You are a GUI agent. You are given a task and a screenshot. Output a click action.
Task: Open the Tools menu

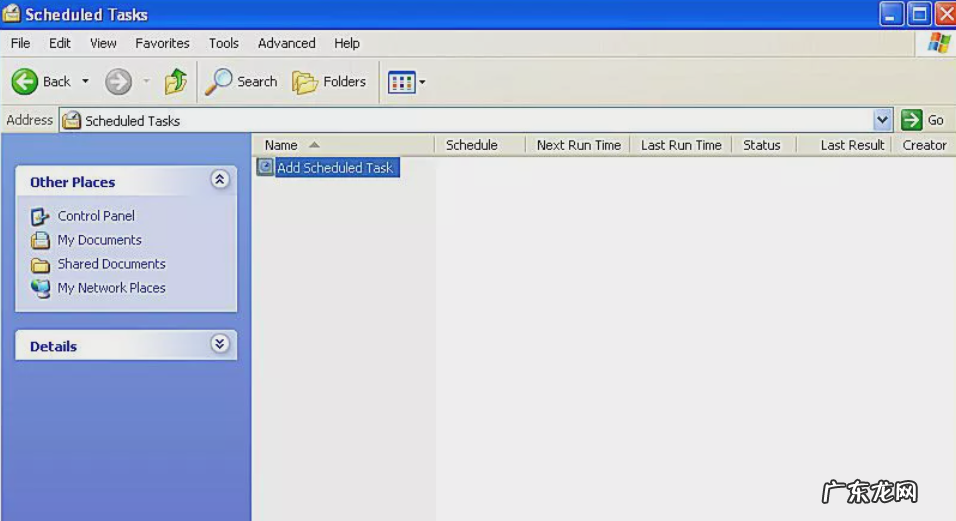point(224,43)
